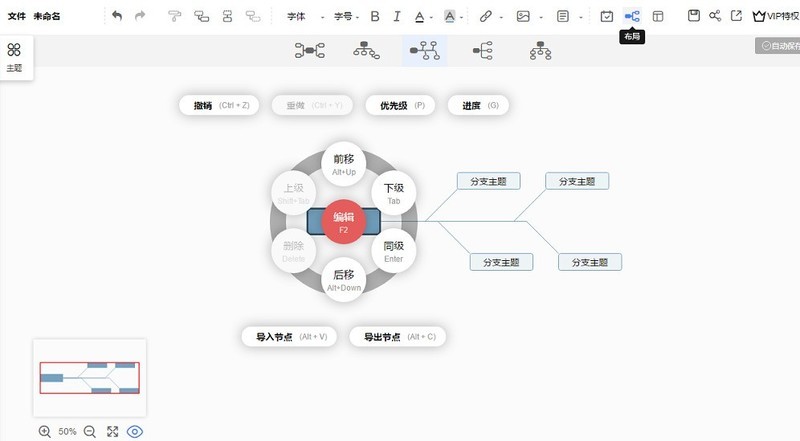Click the layout (布局) icon
Image resolution: width=800 pixels, height=441 pixels.
click(632, 16)
